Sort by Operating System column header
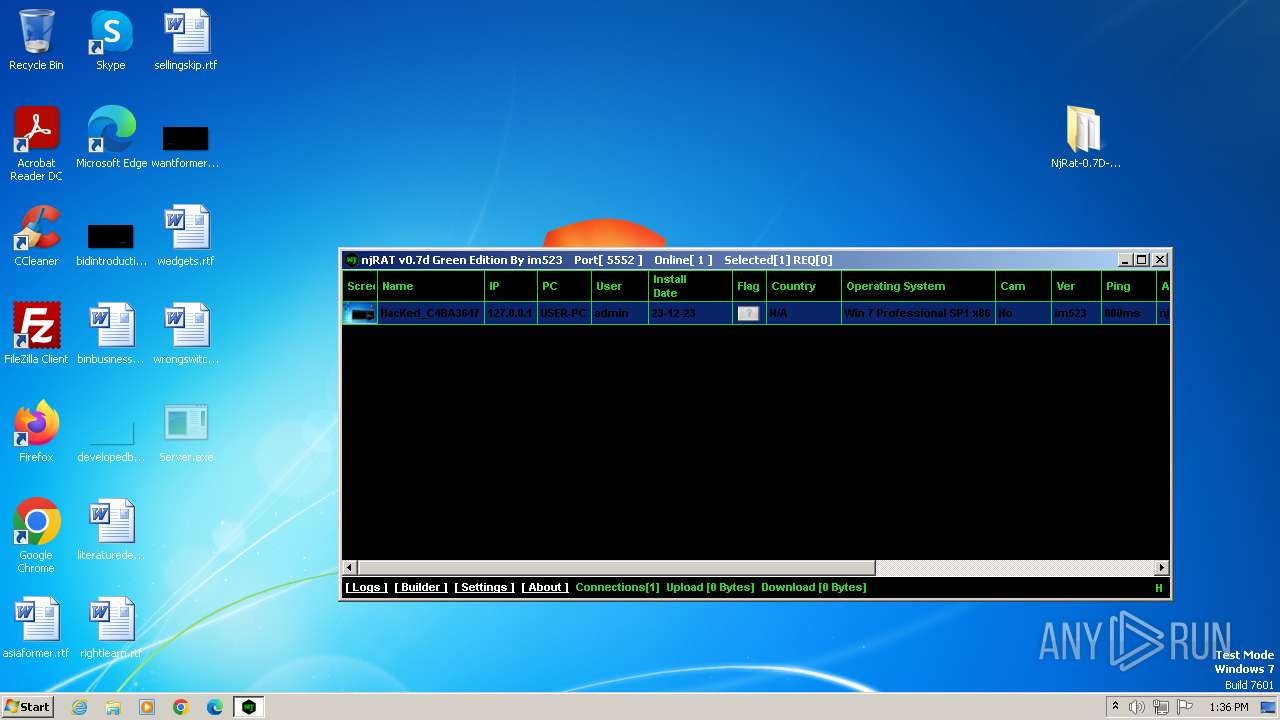 point(918,286)
